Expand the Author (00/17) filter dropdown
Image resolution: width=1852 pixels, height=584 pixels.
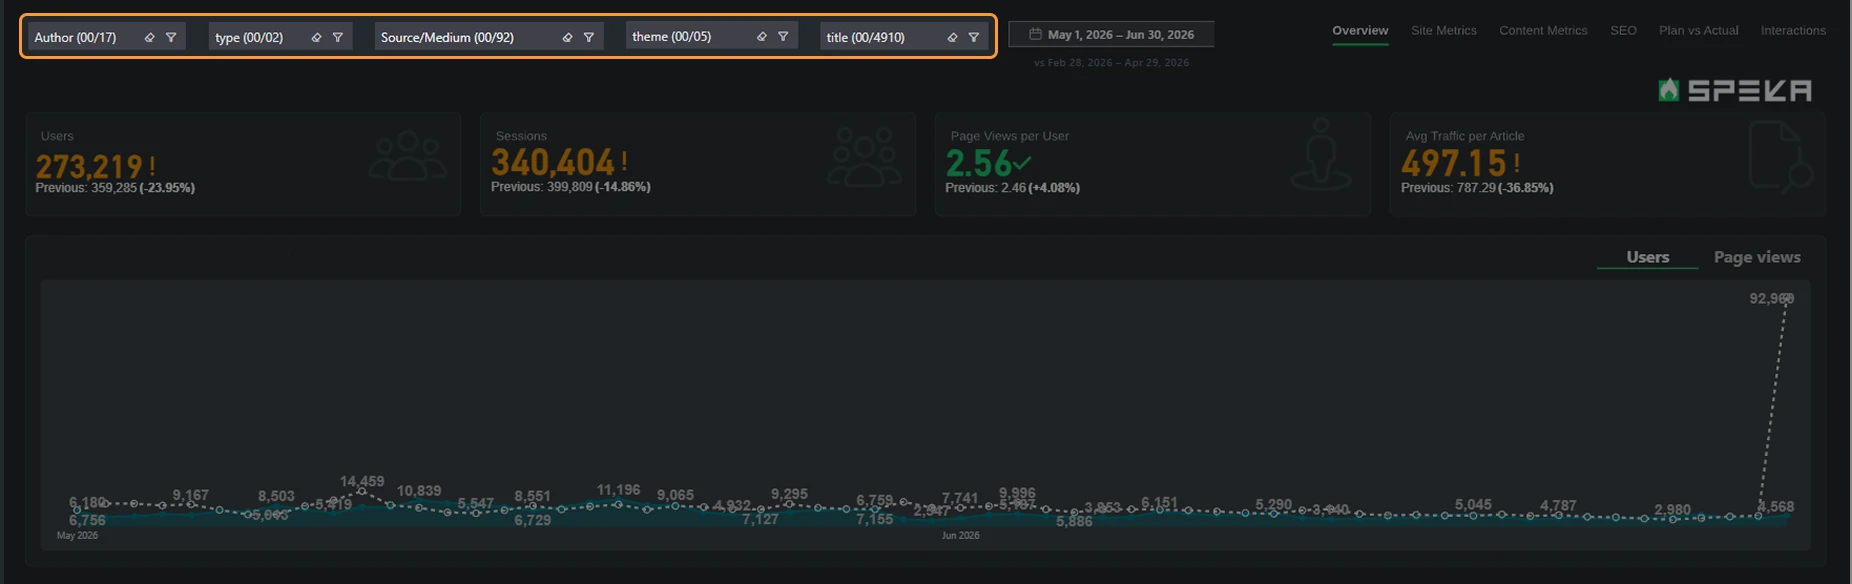point(107,37)
